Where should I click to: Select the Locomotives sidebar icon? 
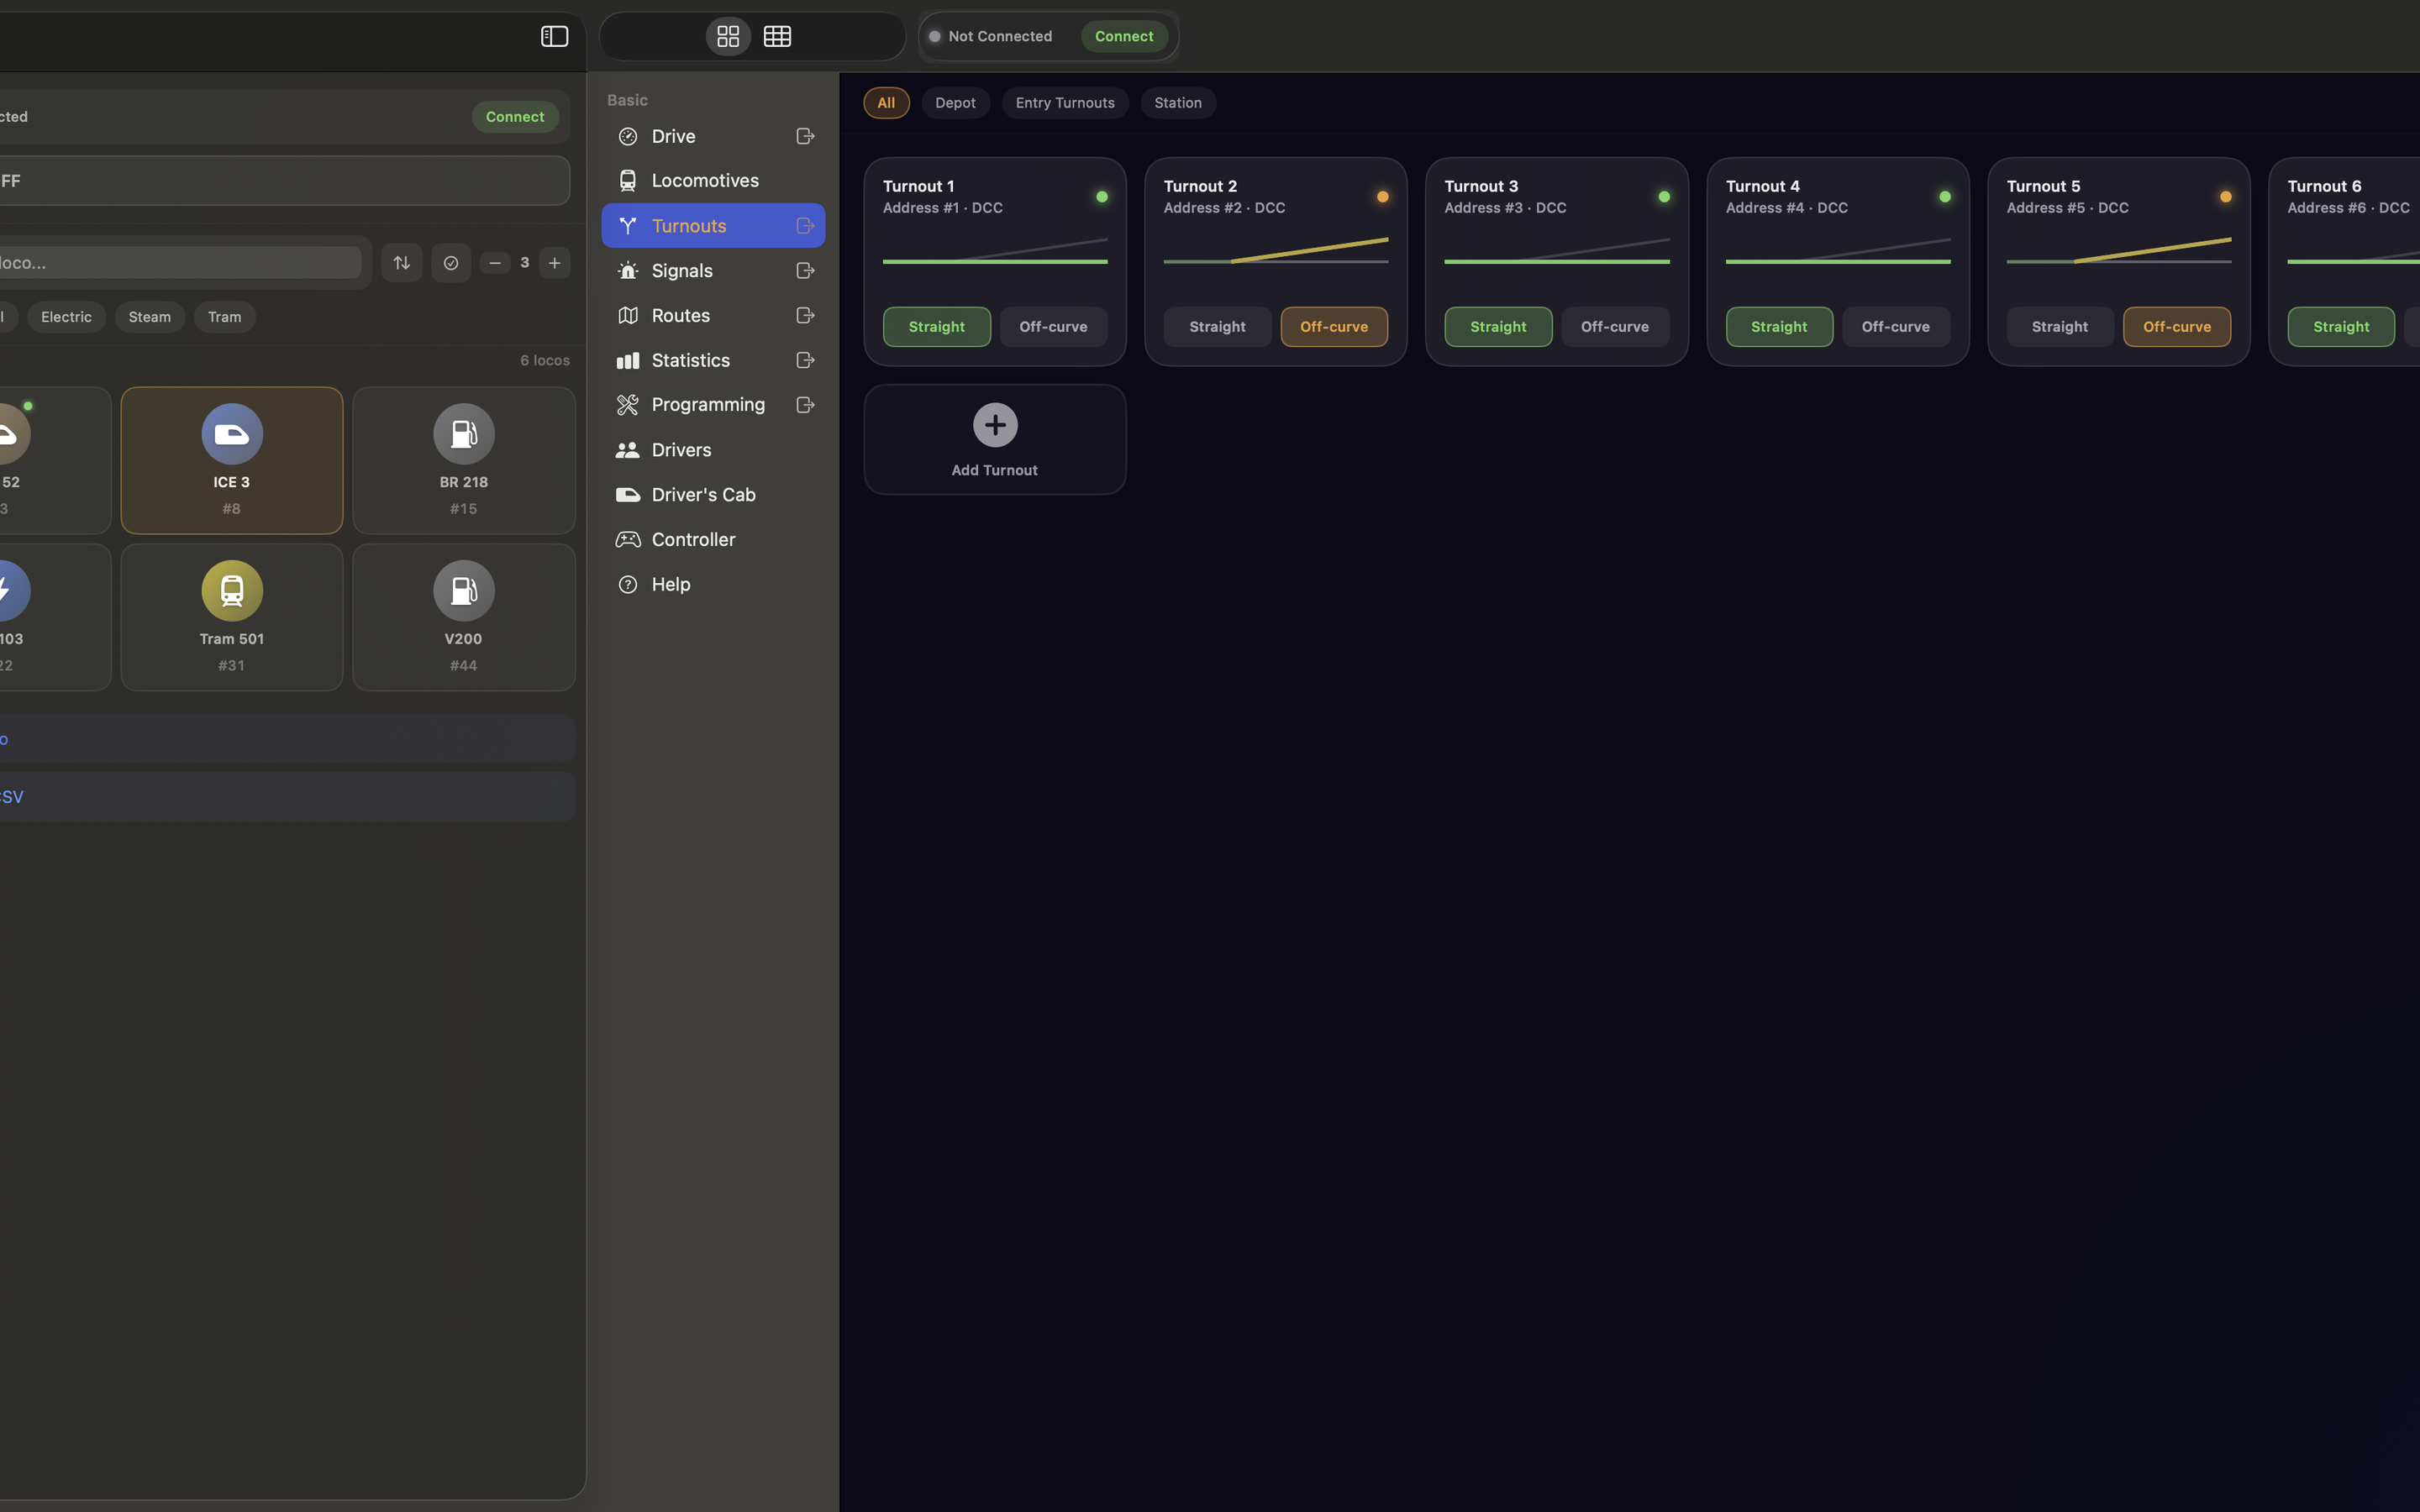627,180
